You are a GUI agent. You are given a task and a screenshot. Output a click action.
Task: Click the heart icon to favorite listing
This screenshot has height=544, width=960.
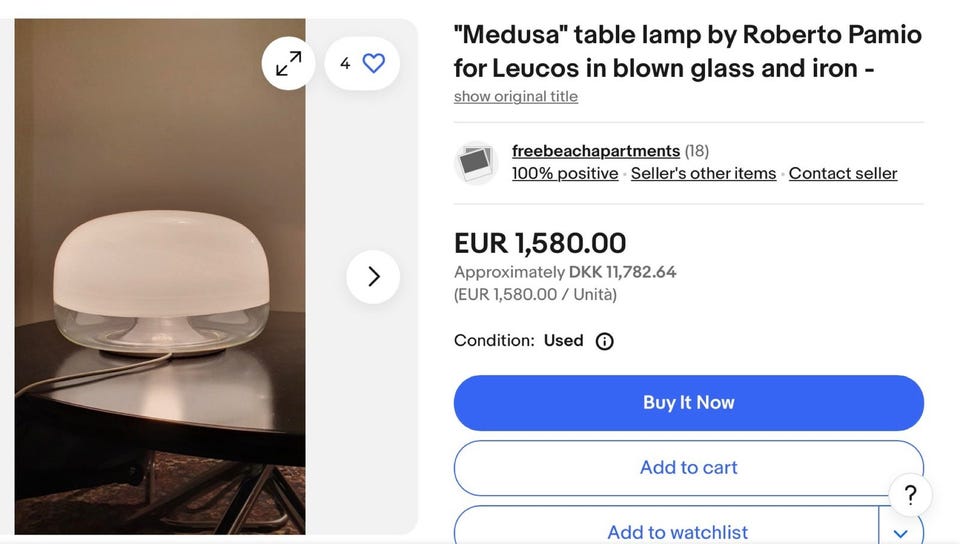click(373, 64)
